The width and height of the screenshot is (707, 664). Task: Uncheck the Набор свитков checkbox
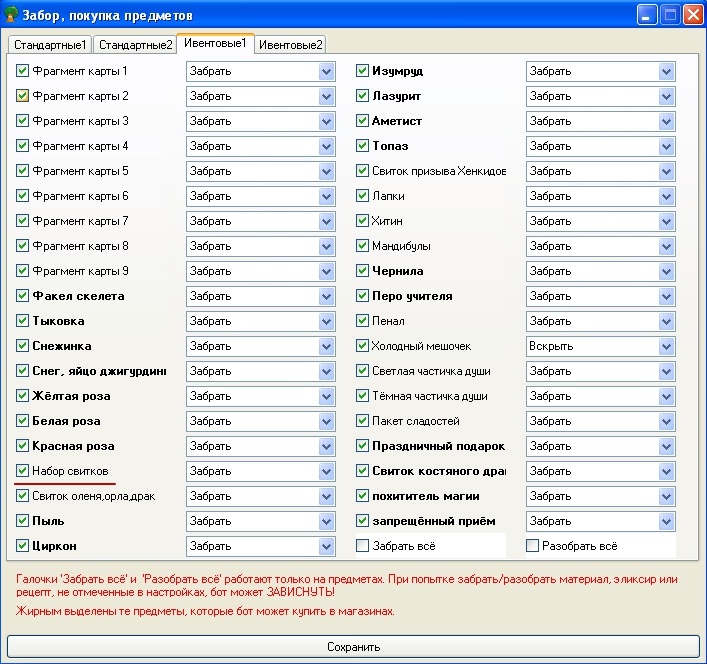coord(23,471)
